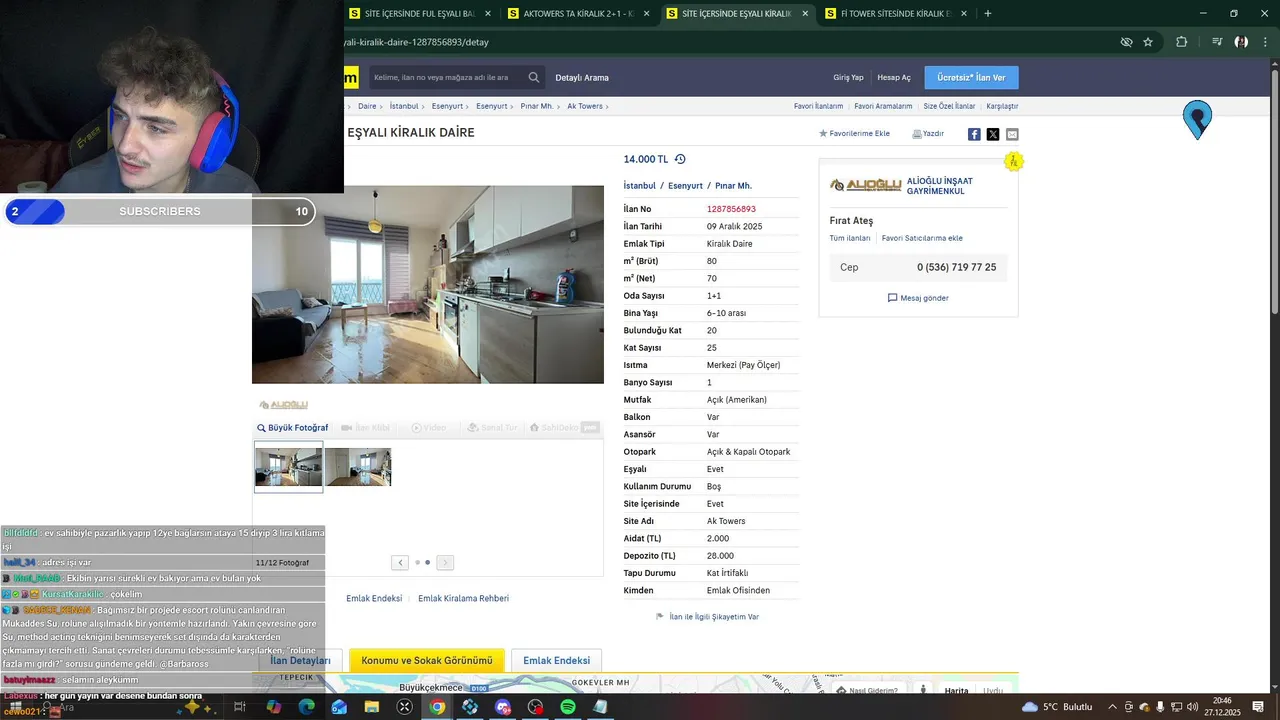Expand the Pınar Mh. breadcrumb dropdown

coord(559,106)
